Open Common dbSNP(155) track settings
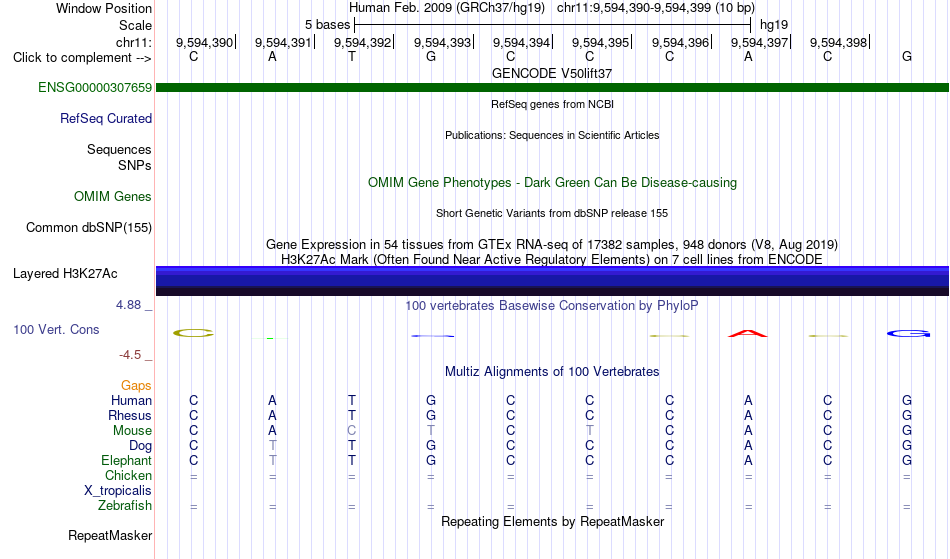 (x=88, y=227)
